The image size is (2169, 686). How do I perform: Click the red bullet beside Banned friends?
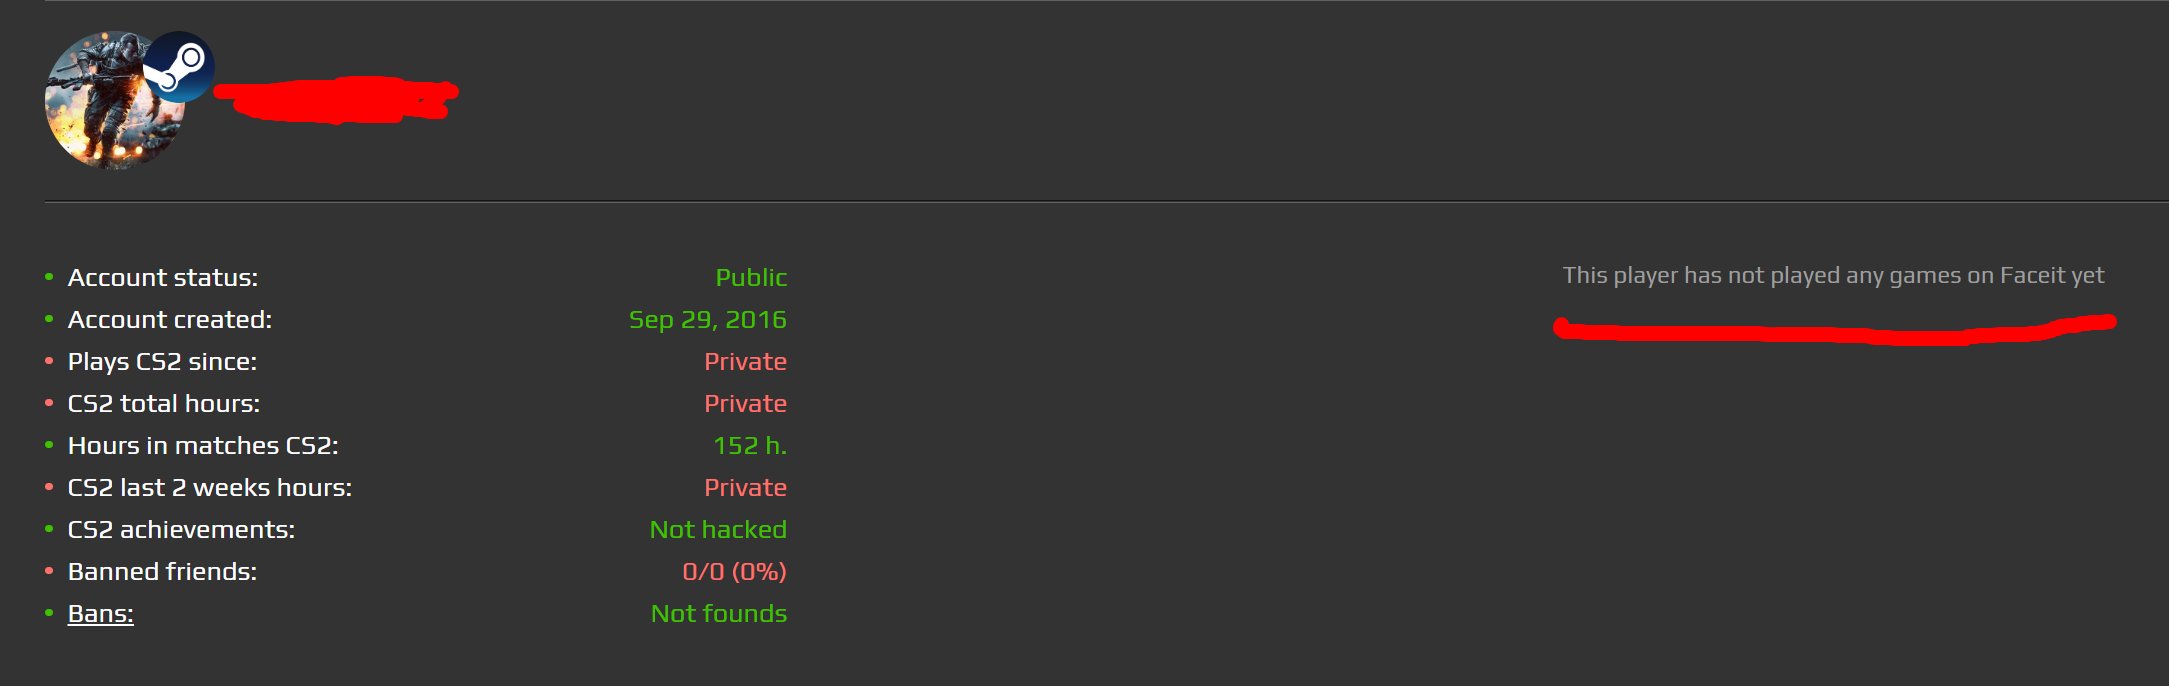[49, 571]
